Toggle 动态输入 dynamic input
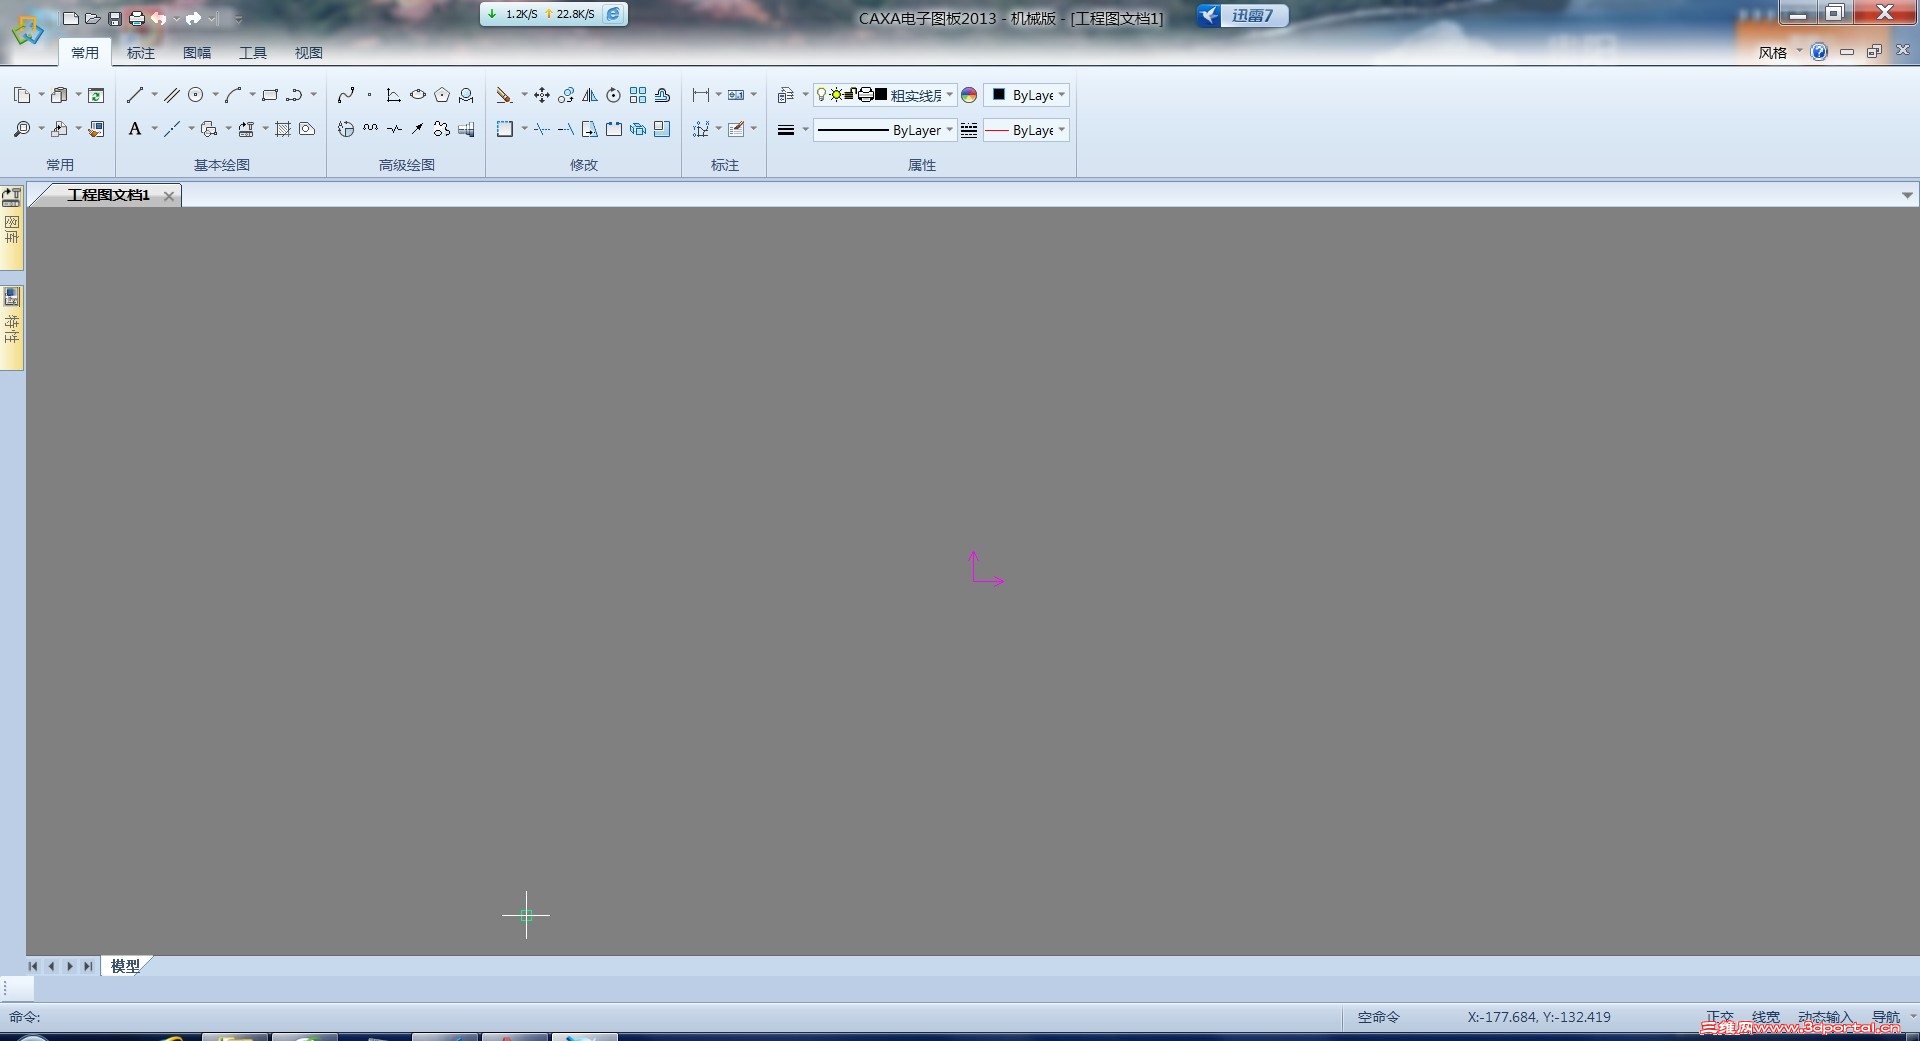Image resolution: width=1920 pixels, height=1041 pixels. point(1825,1017)
